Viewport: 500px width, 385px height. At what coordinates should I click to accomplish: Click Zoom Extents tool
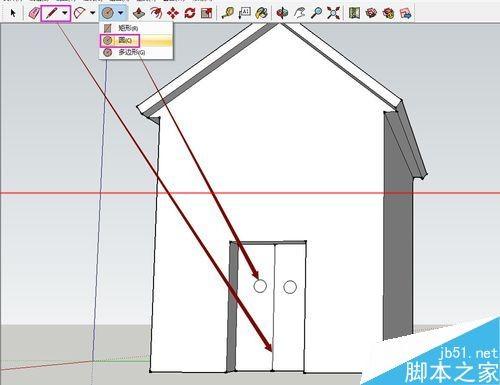333,13
